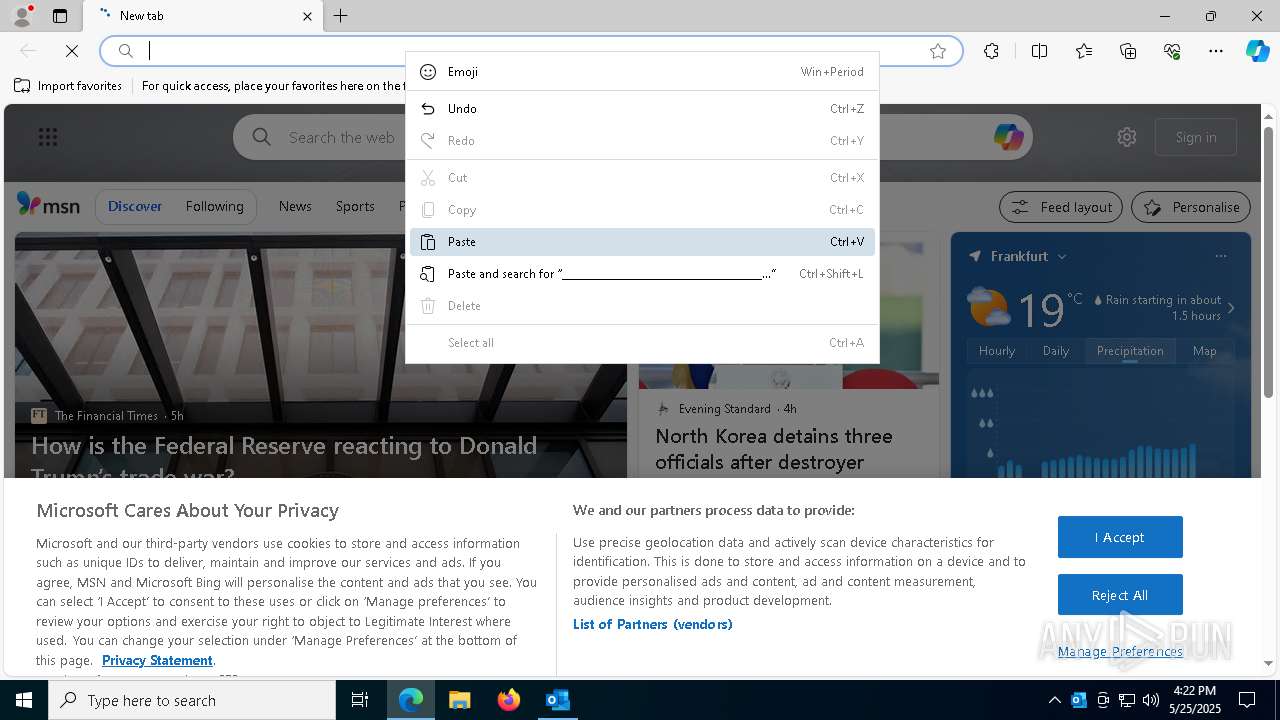The width and height of the screenshot is (1280, 720).
Task: Expand rain forecast chevron arrow
Action: pos(1231,308)
